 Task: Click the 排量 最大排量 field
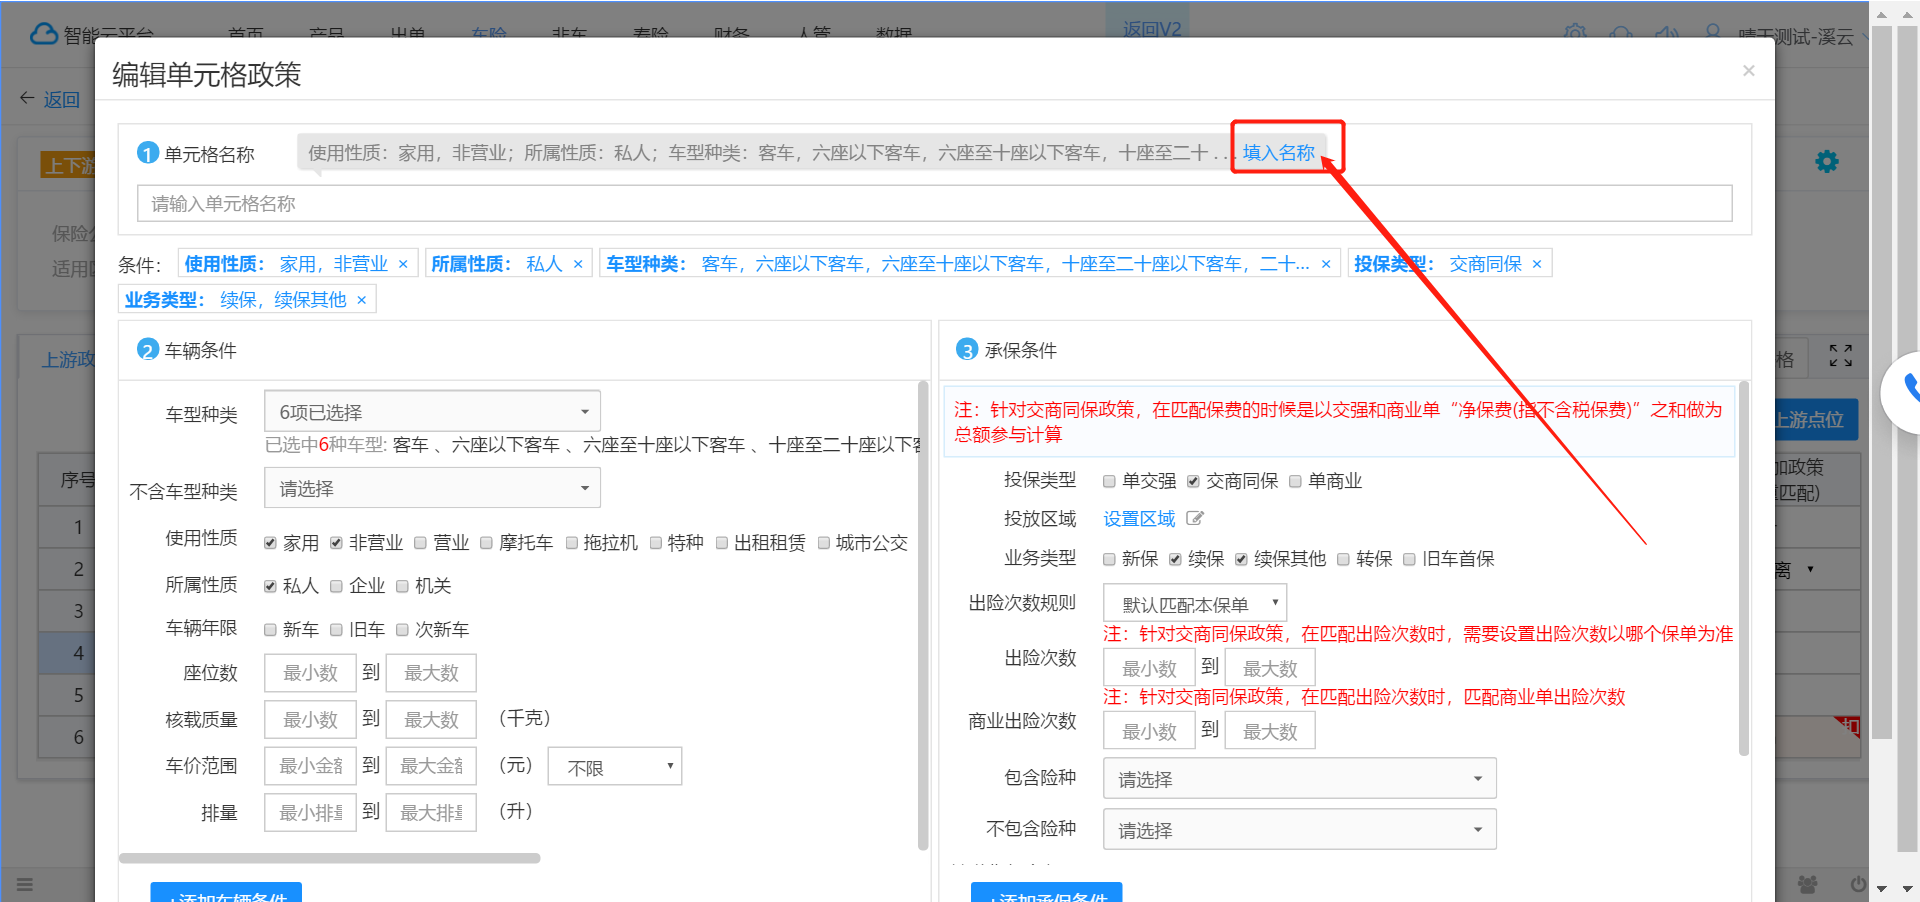tap(431, 813)
